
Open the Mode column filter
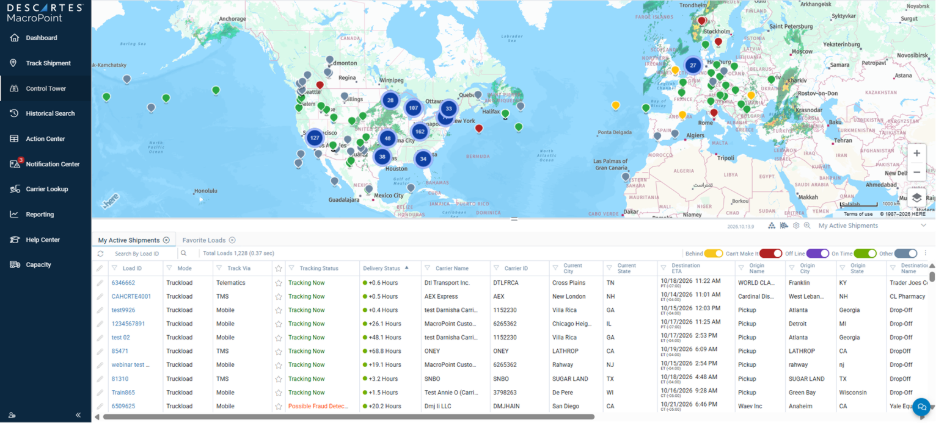coord(169,268)
